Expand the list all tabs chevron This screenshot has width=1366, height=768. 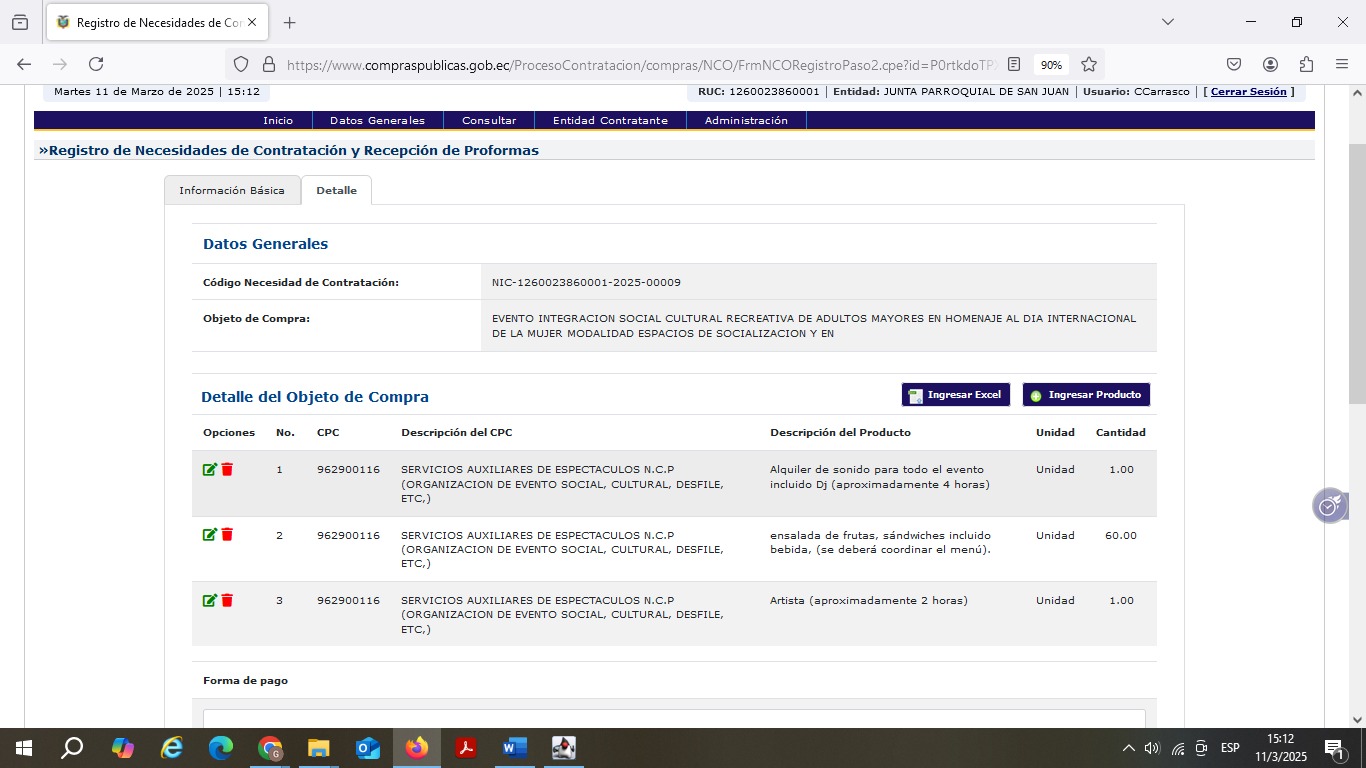pos(1167,22)
